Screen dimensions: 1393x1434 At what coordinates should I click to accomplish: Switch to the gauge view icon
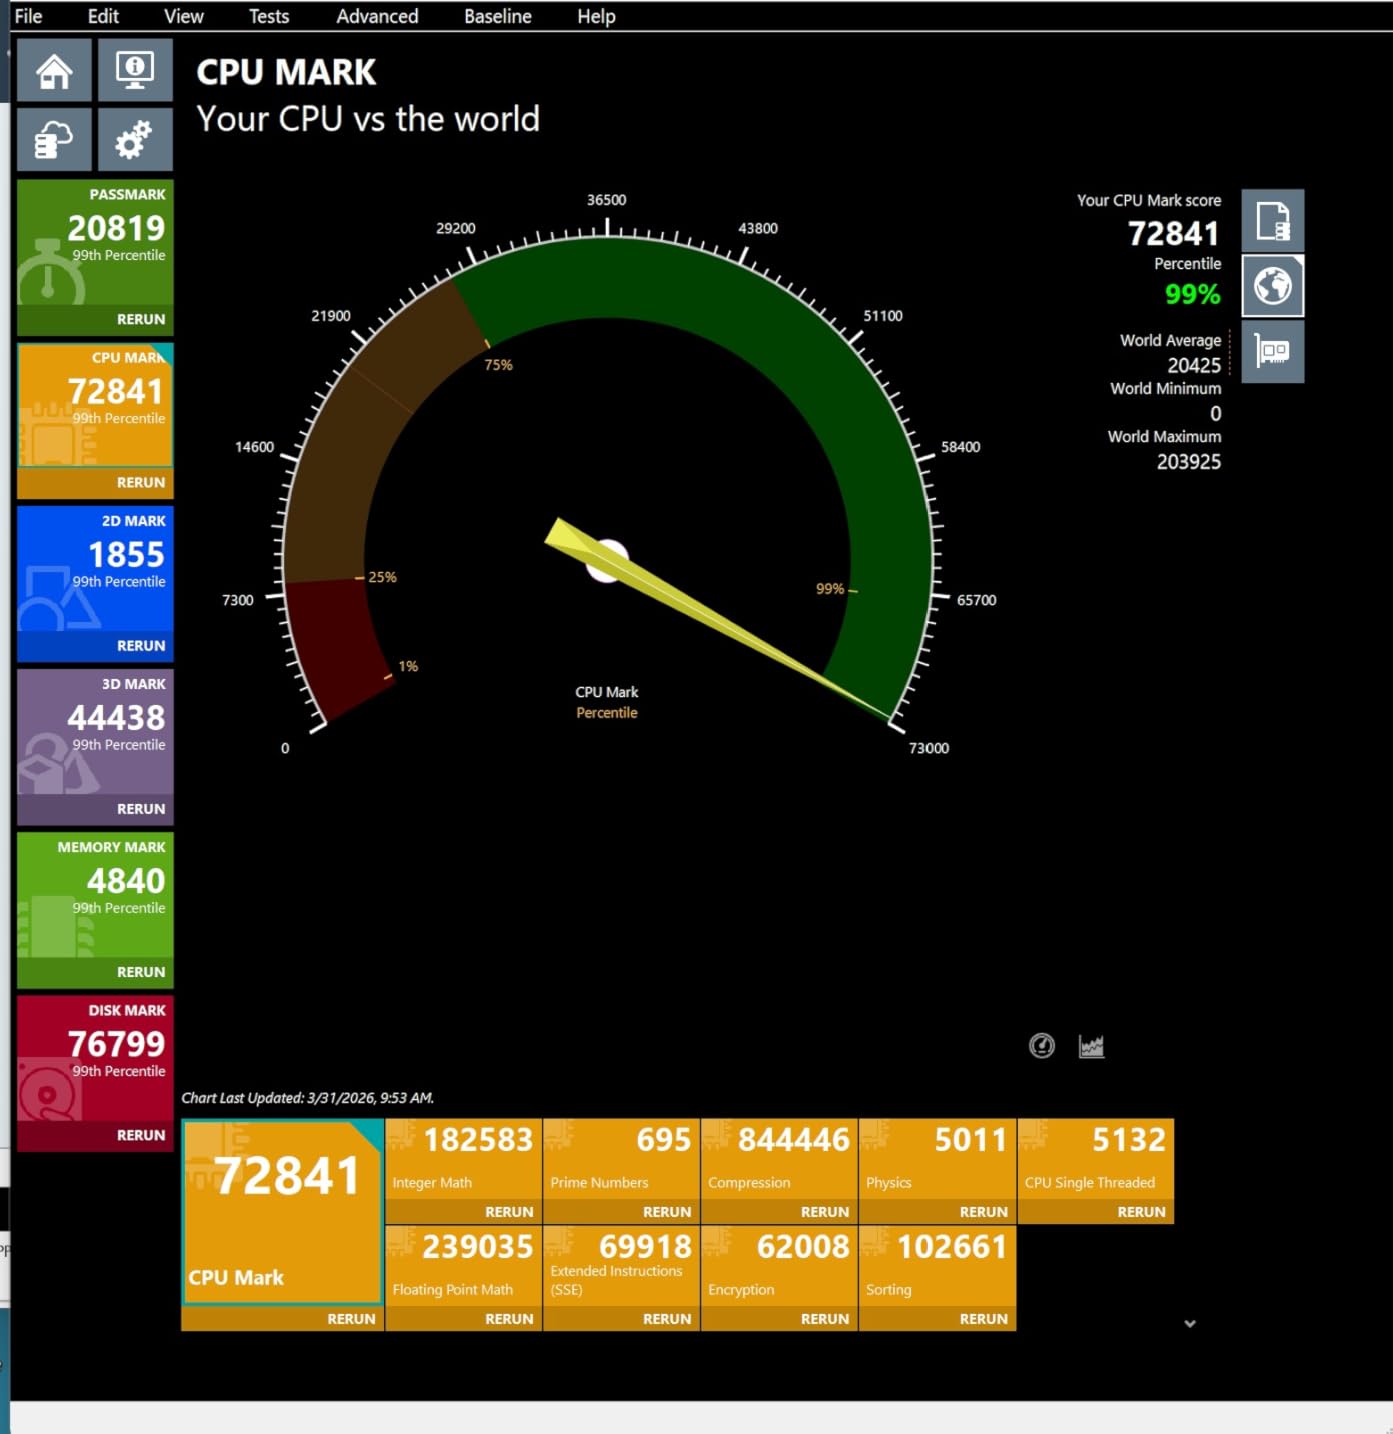coord(1042,1046)
